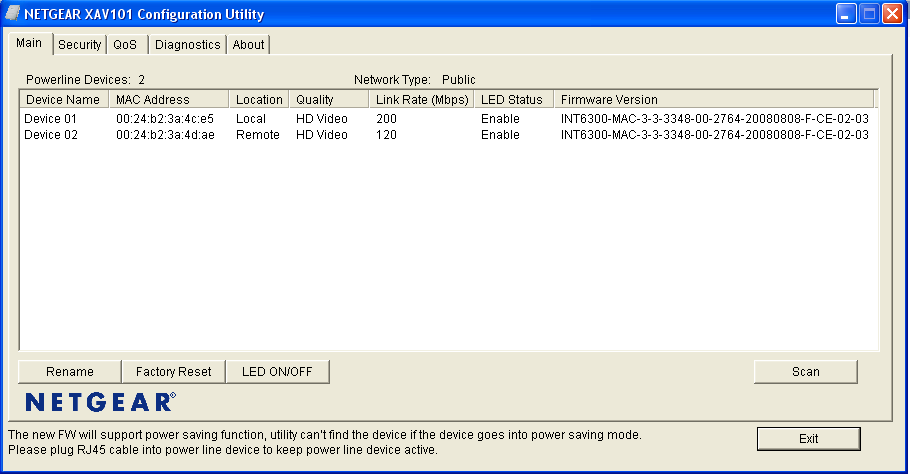This screenshot has height=474, width=910.
Task: Click the Powerline Devices count label
Action: tap(85, 80)
